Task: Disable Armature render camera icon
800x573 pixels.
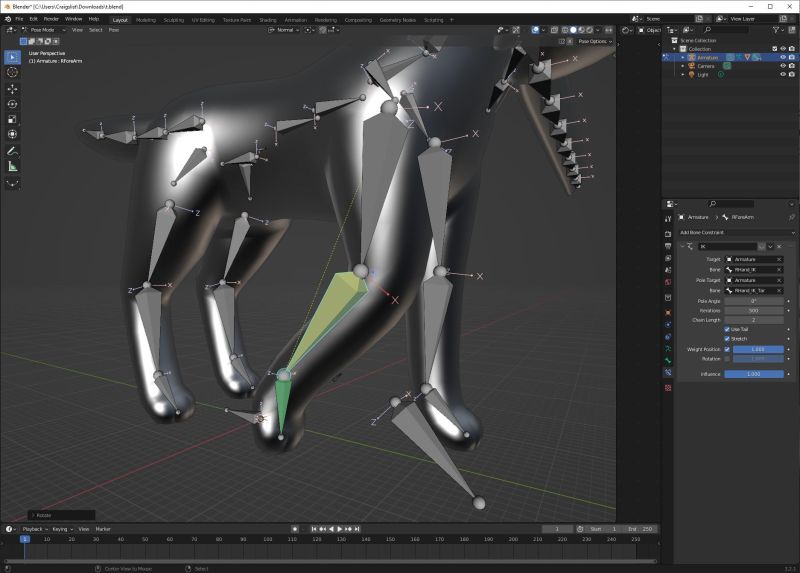Action: 792,58
